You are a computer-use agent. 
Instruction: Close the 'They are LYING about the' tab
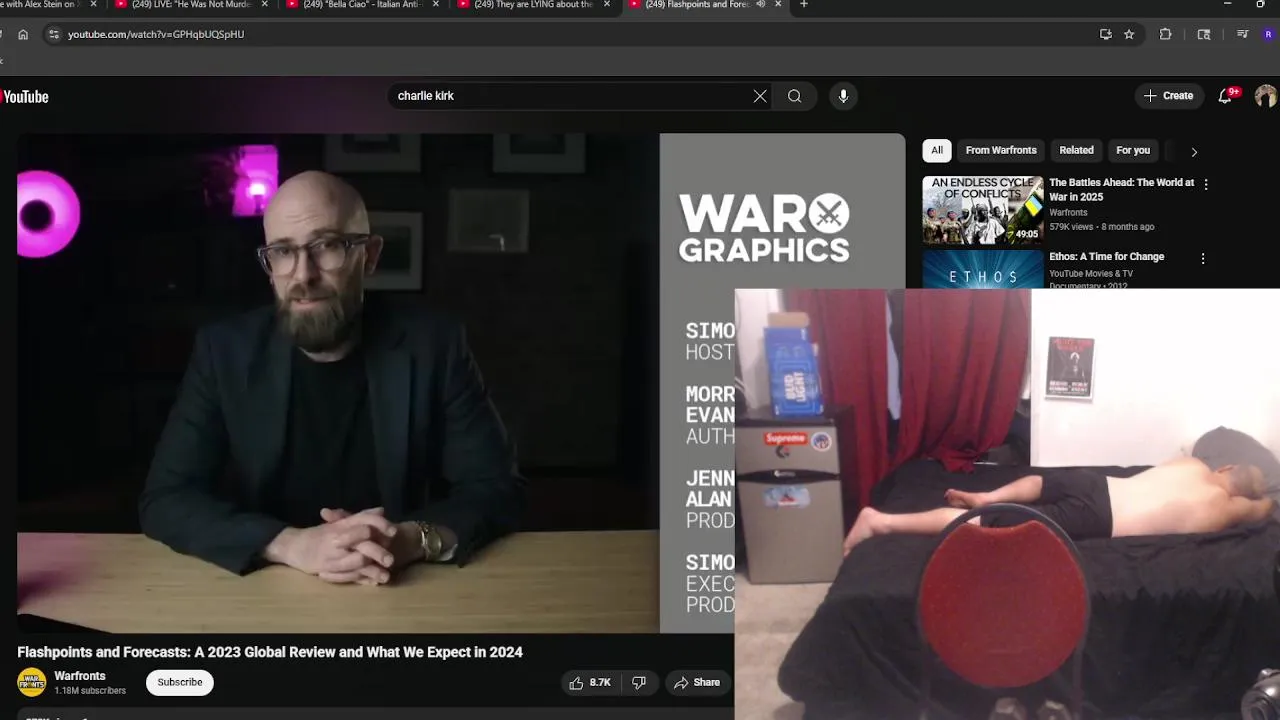click(607, 4)
